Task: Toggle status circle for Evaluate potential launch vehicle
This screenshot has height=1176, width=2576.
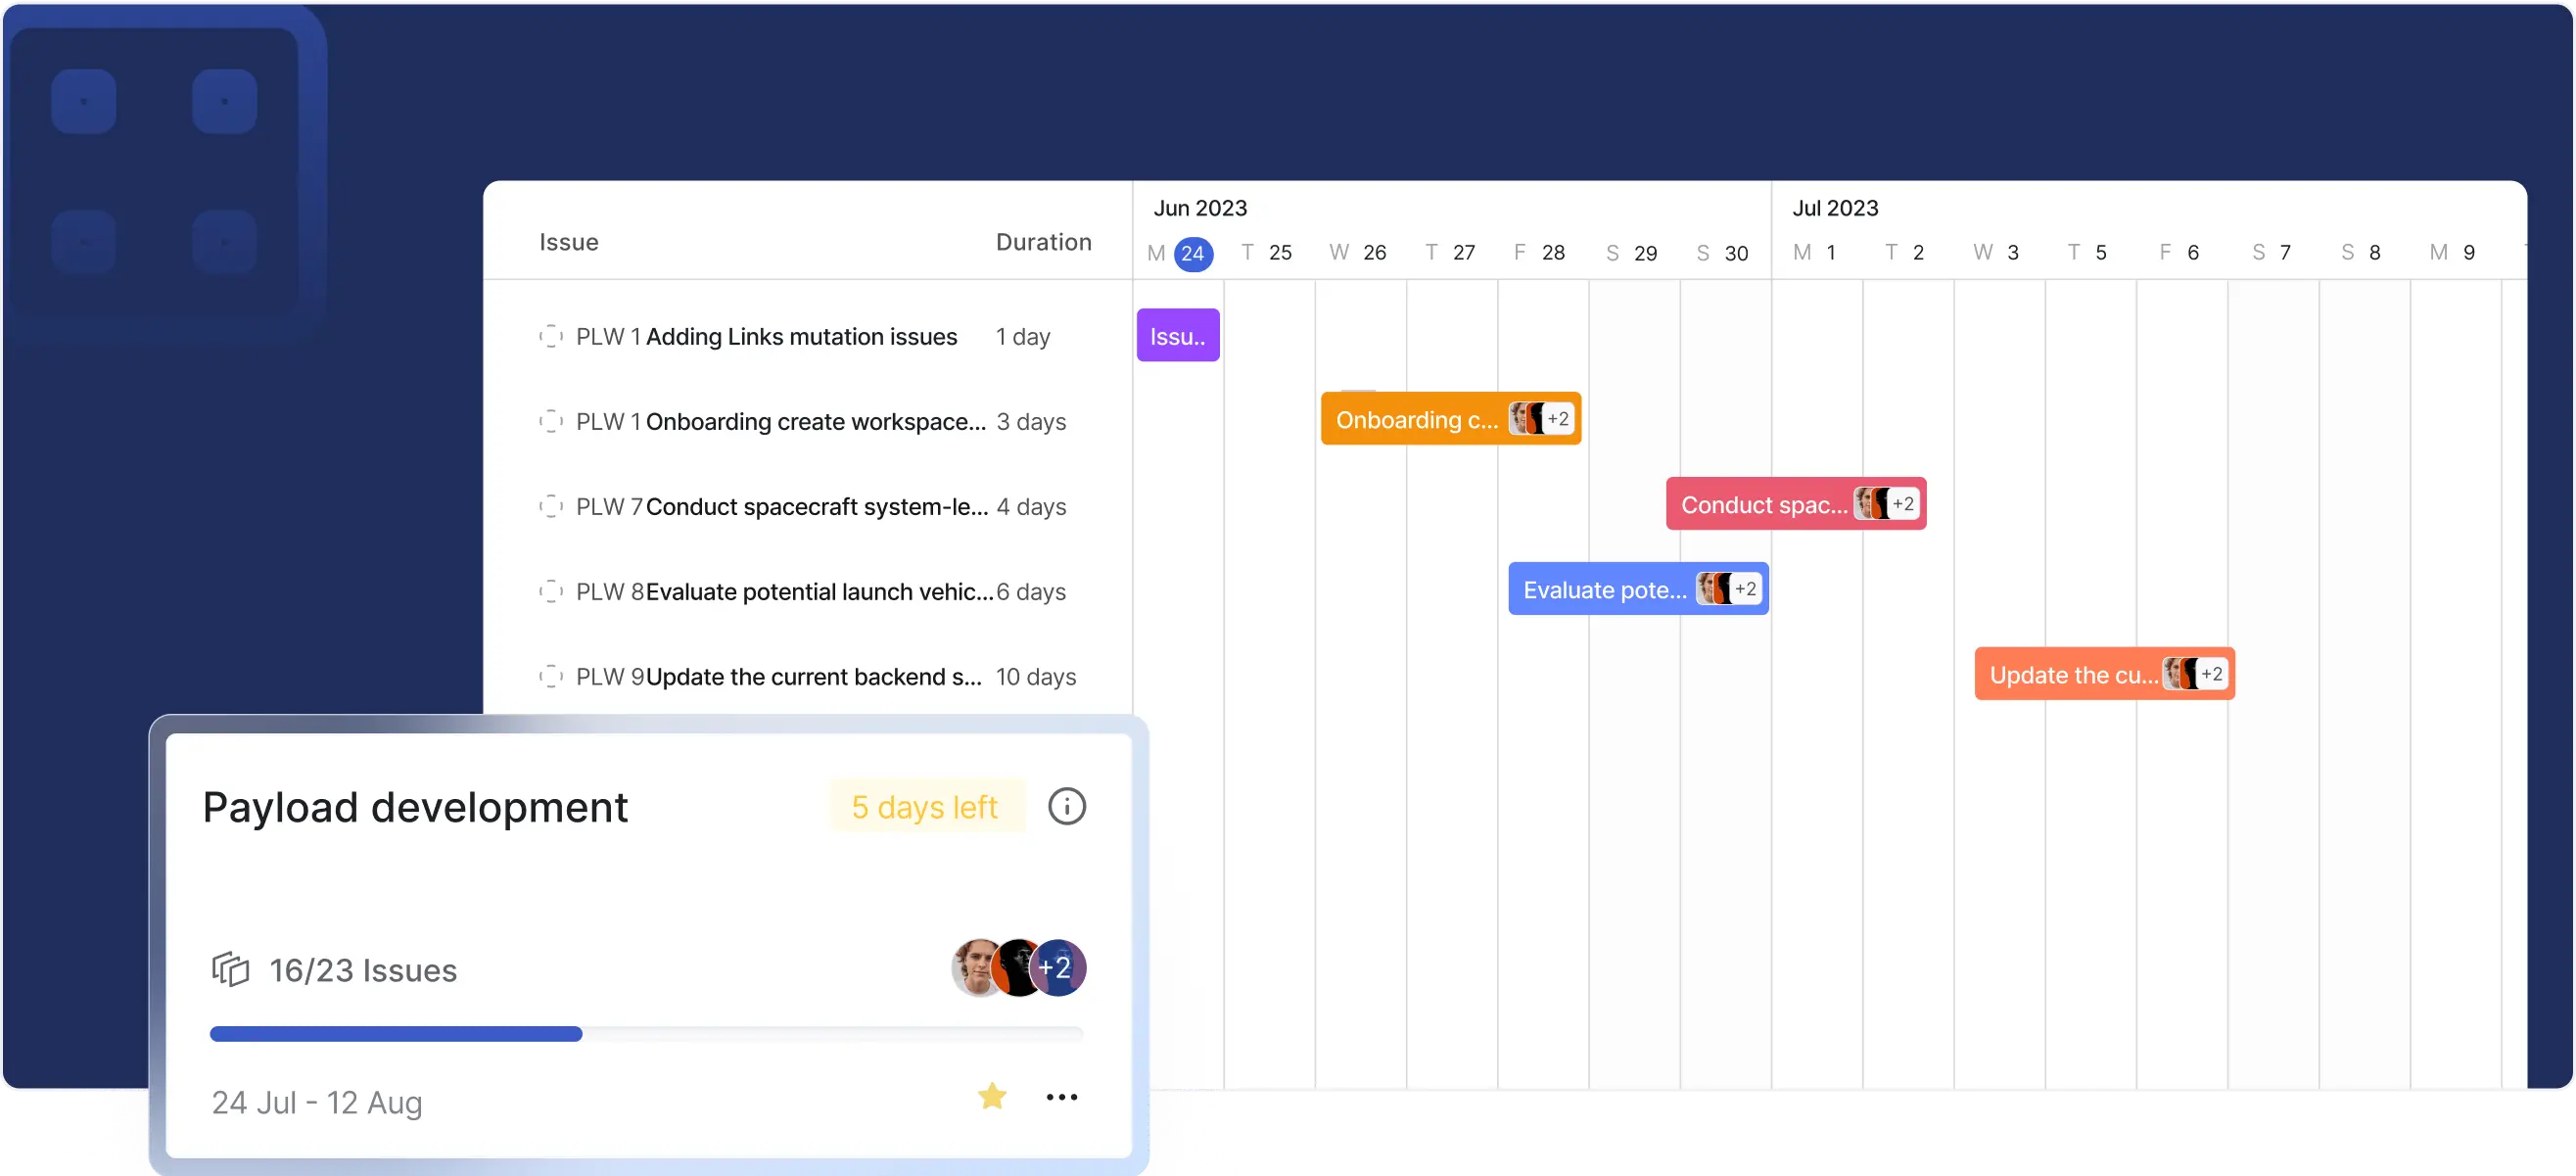Action: (x=551, y=591)
